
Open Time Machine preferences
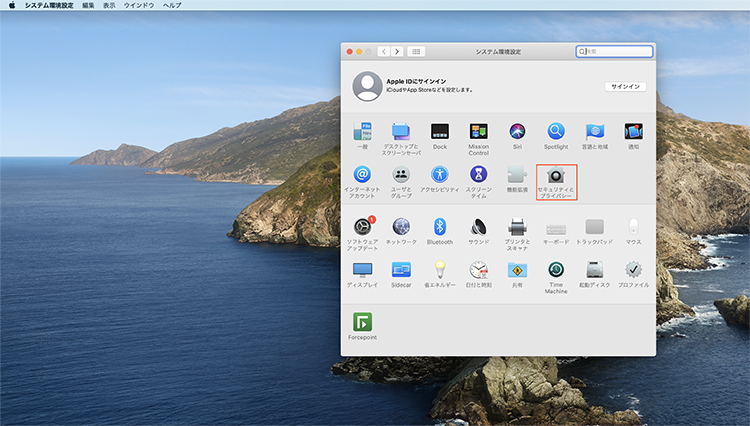click(556, 270)
